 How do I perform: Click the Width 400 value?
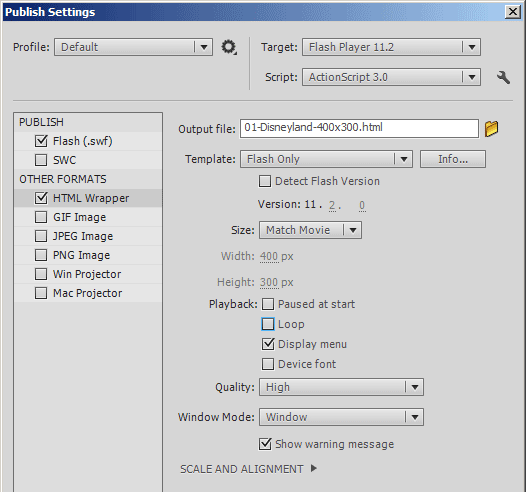269,257
